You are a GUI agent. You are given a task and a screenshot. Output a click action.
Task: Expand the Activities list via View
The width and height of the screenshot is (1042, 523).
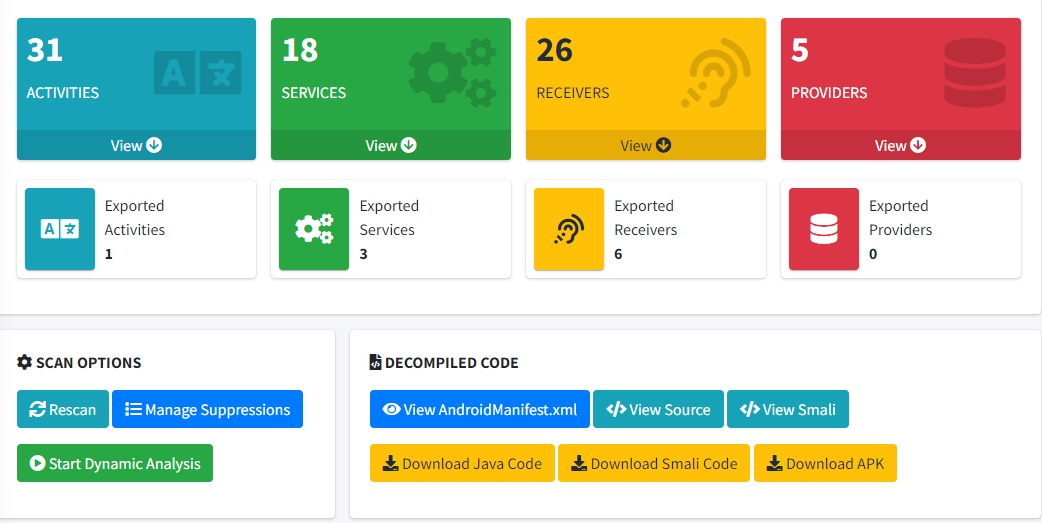(136, 145)
